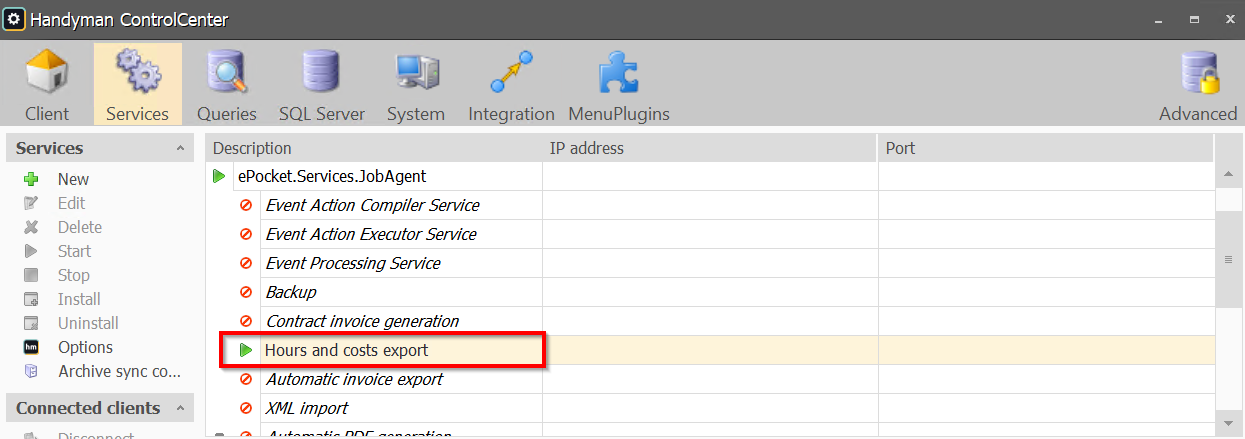Click Delete in Services panel
The height and width of the screenshot is (439, 1245).
point(80,227)
